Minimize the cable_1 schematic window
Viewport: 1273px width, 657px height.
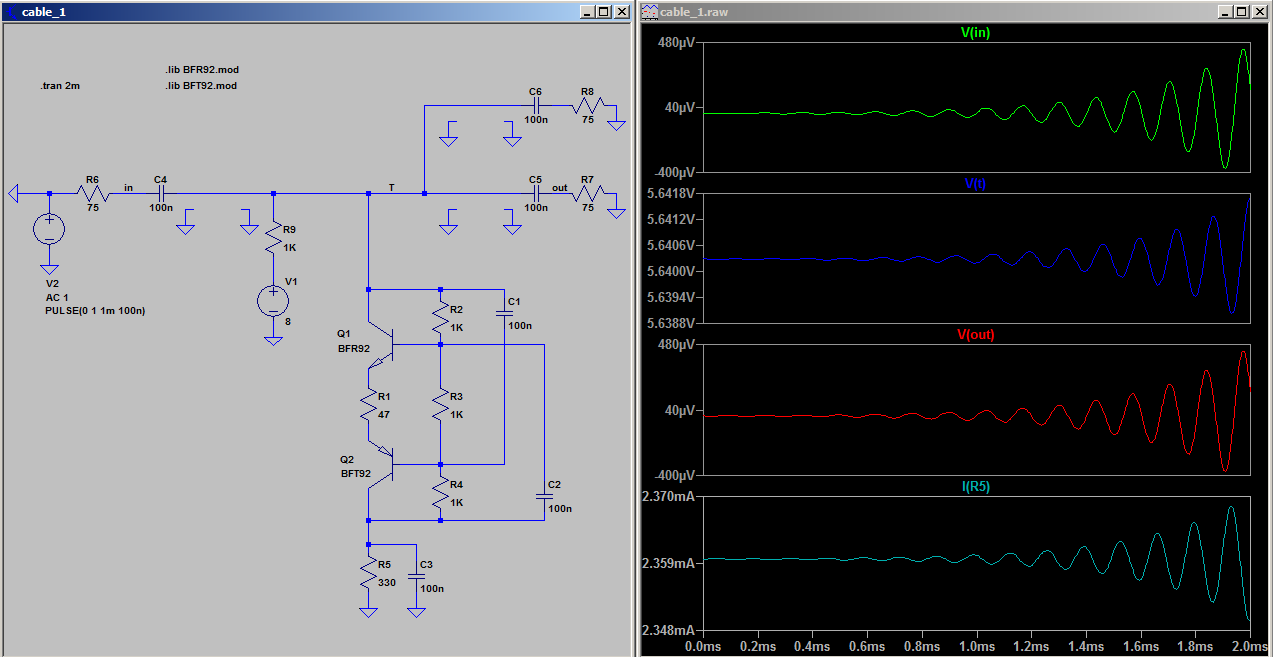[589, 11]
